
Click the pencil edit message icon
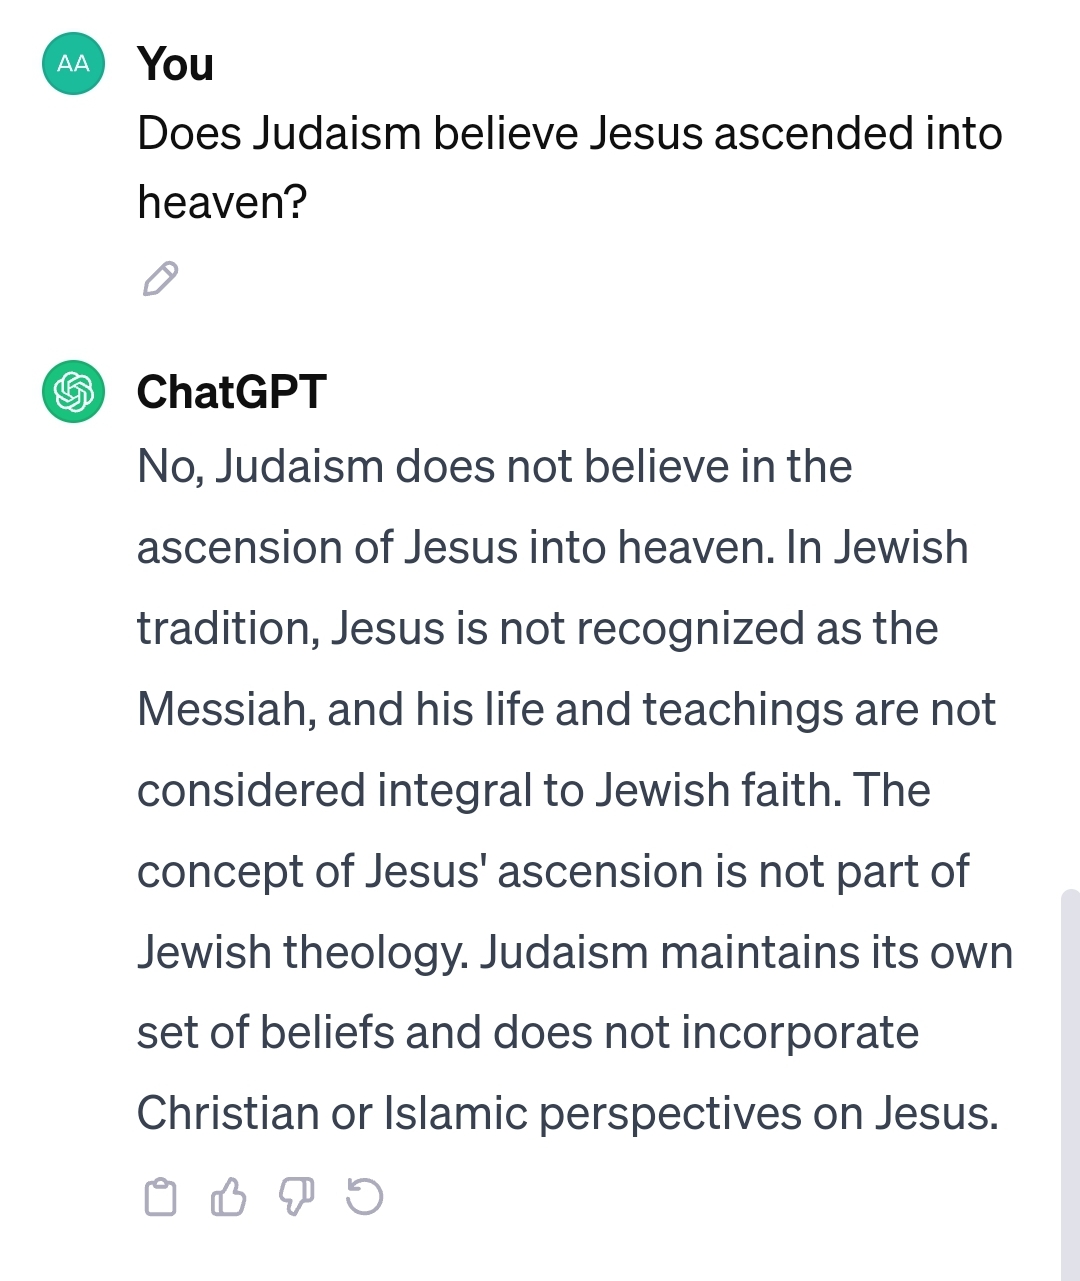(160, 279)
